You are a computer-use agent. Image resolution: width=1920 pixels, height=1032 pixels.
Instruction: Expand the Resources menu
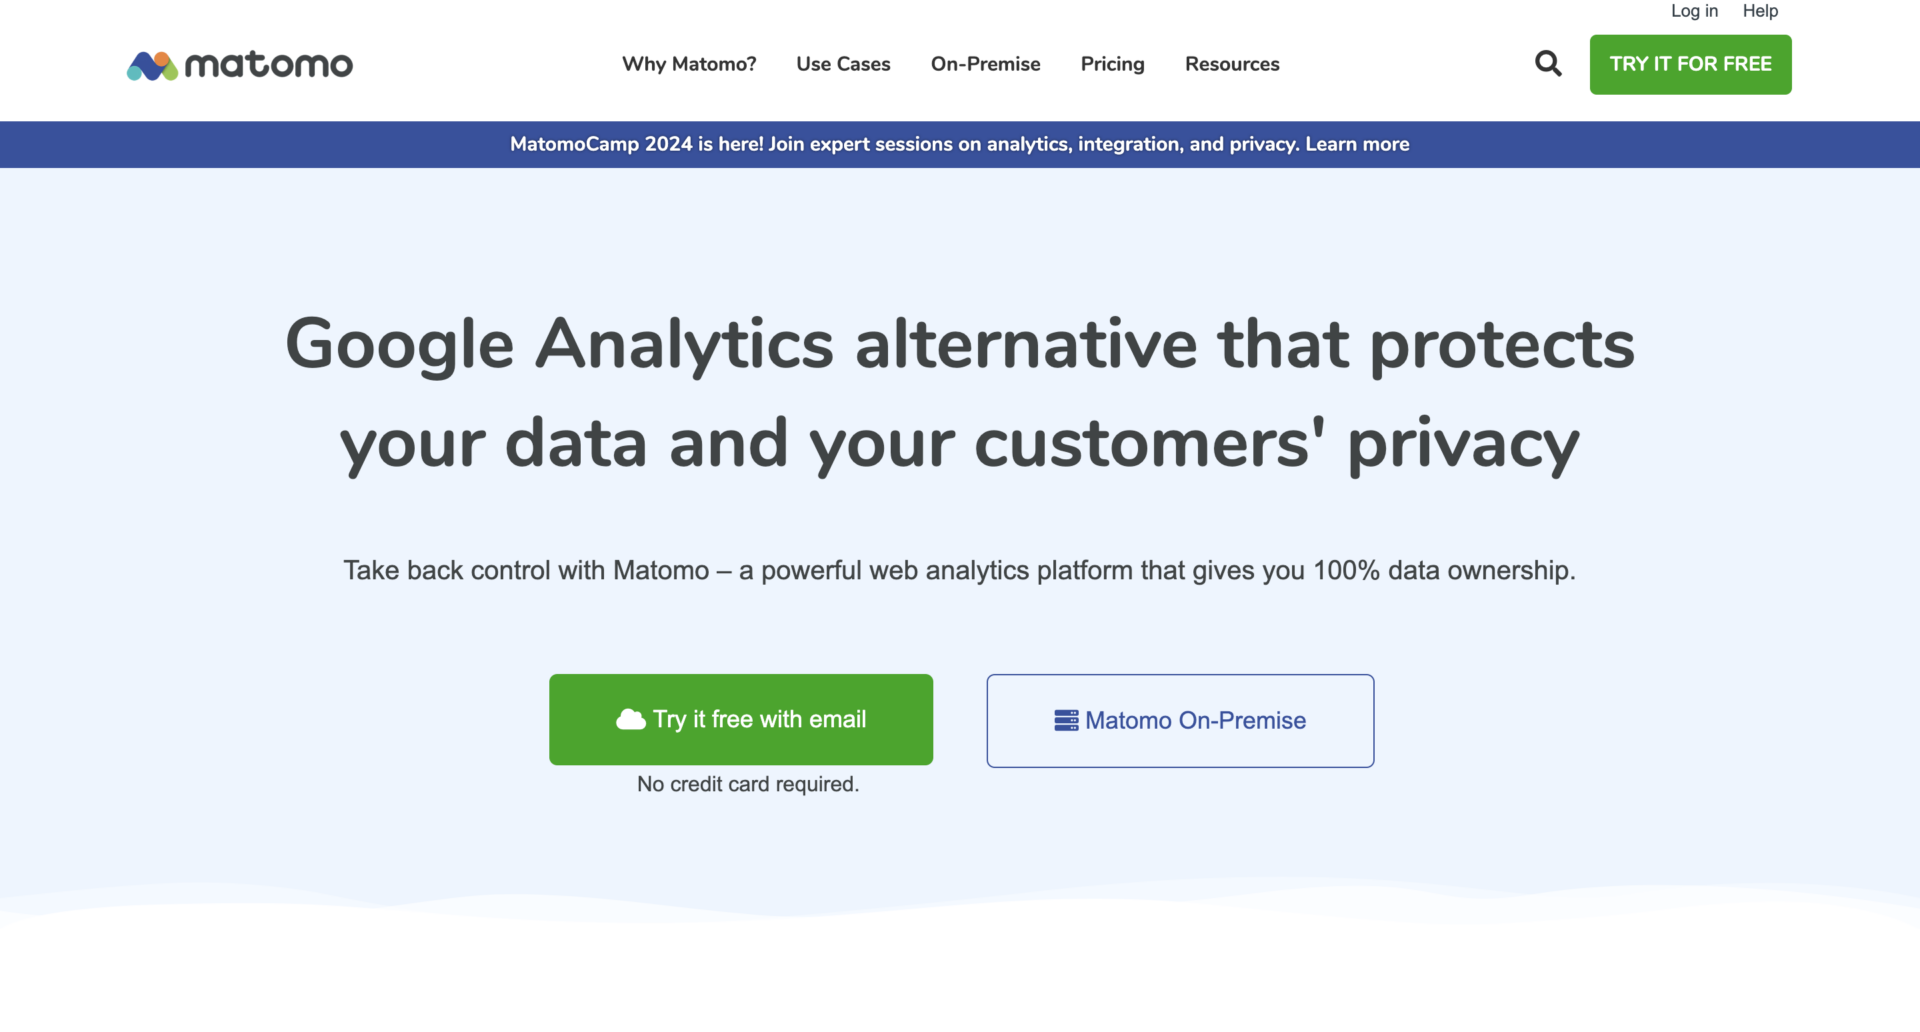pos(1231,64)
